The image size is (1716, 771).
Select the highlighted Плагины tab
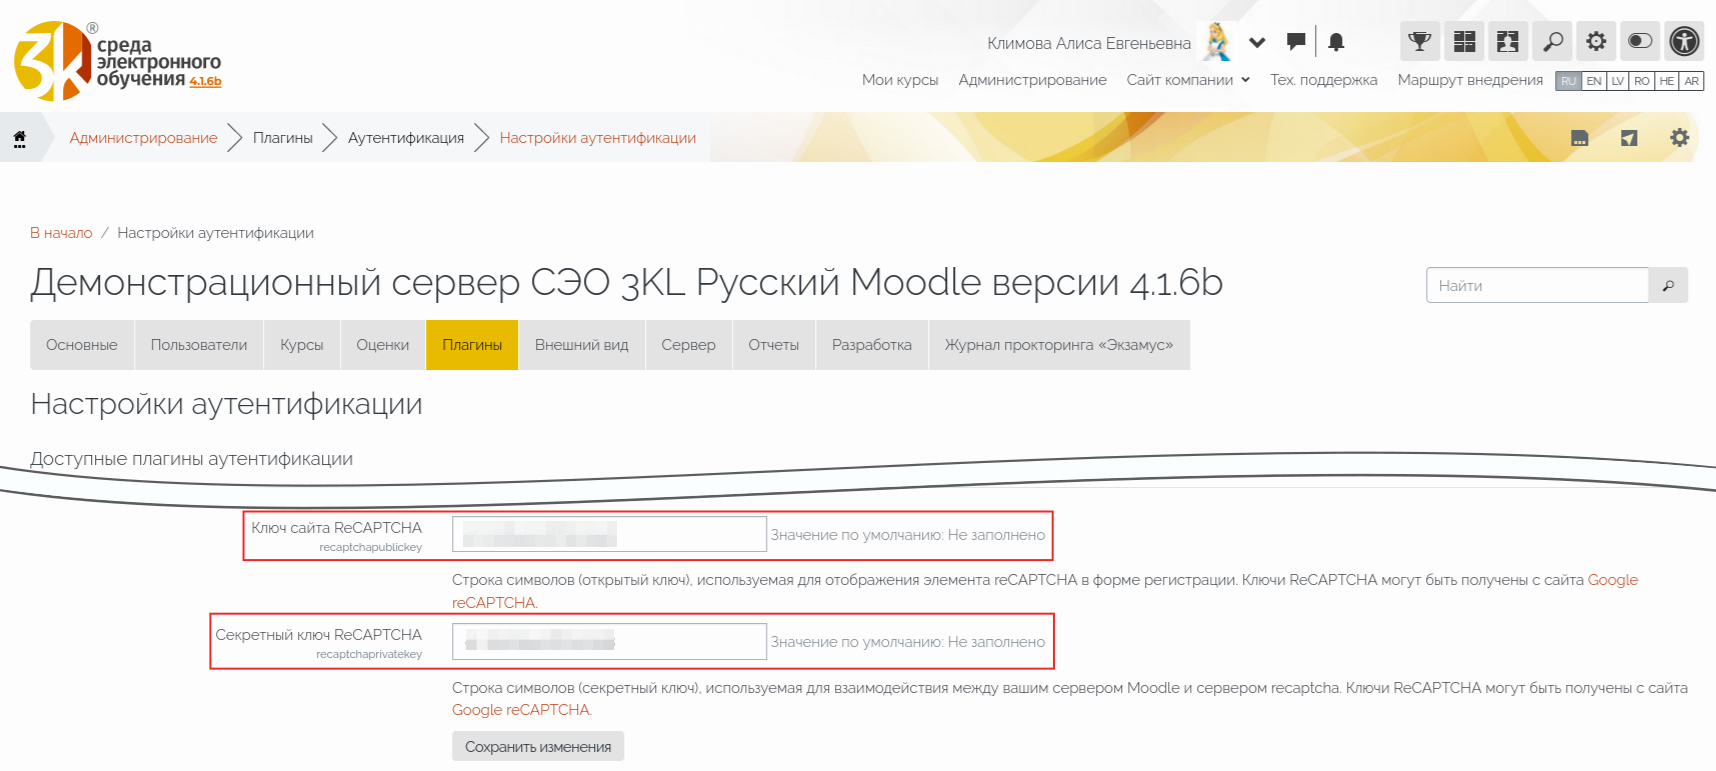472,345
